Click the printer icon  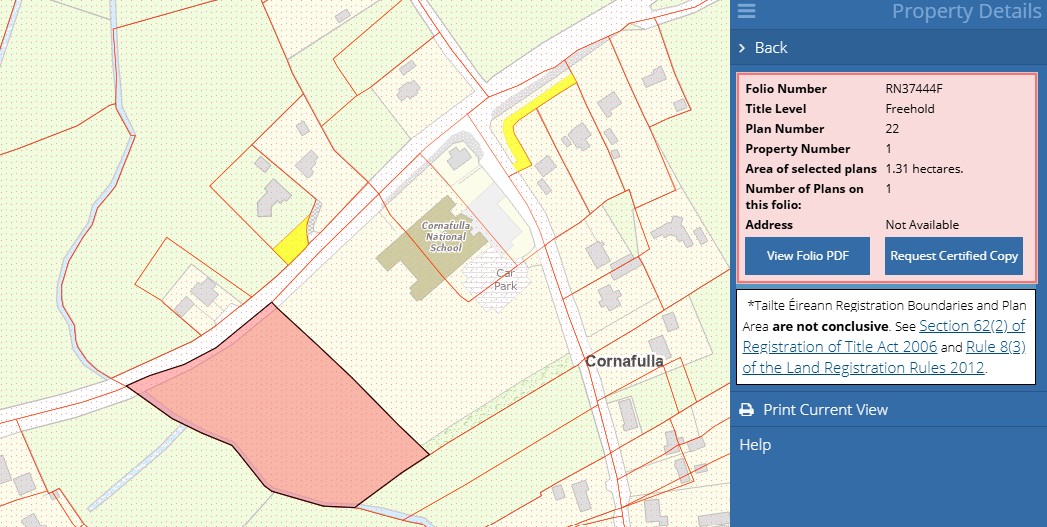(746, 410)
